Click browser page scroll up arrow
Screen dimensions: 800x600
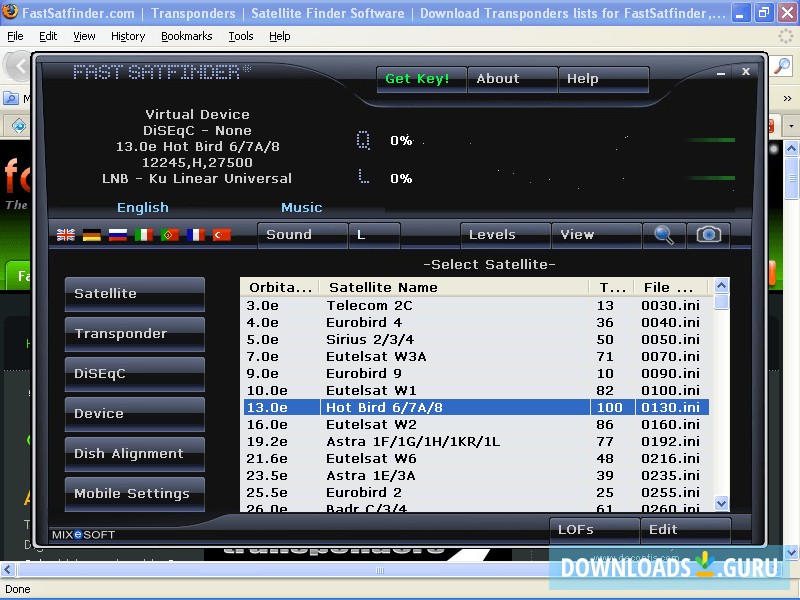click(791, 148)
